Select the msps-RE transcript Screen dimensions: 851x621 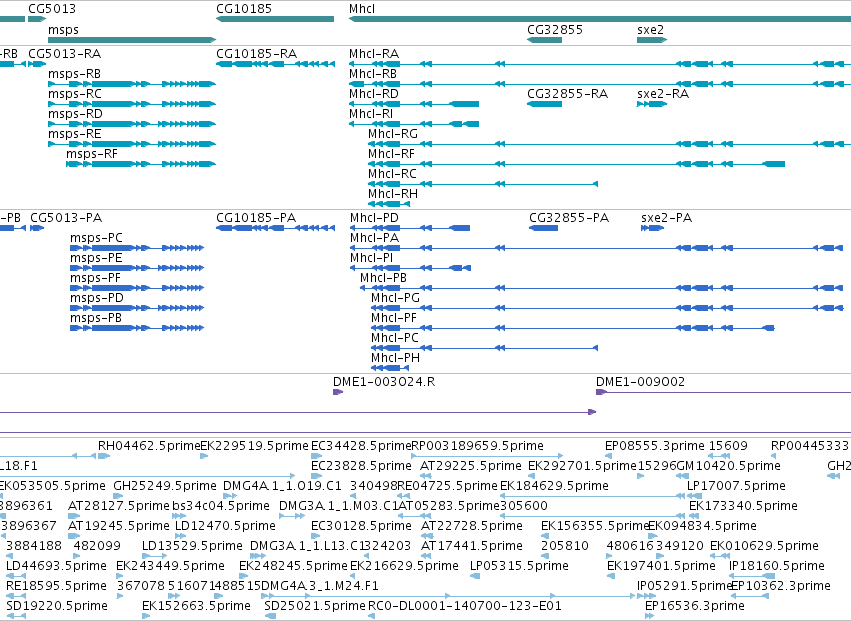tap(75, 134)
